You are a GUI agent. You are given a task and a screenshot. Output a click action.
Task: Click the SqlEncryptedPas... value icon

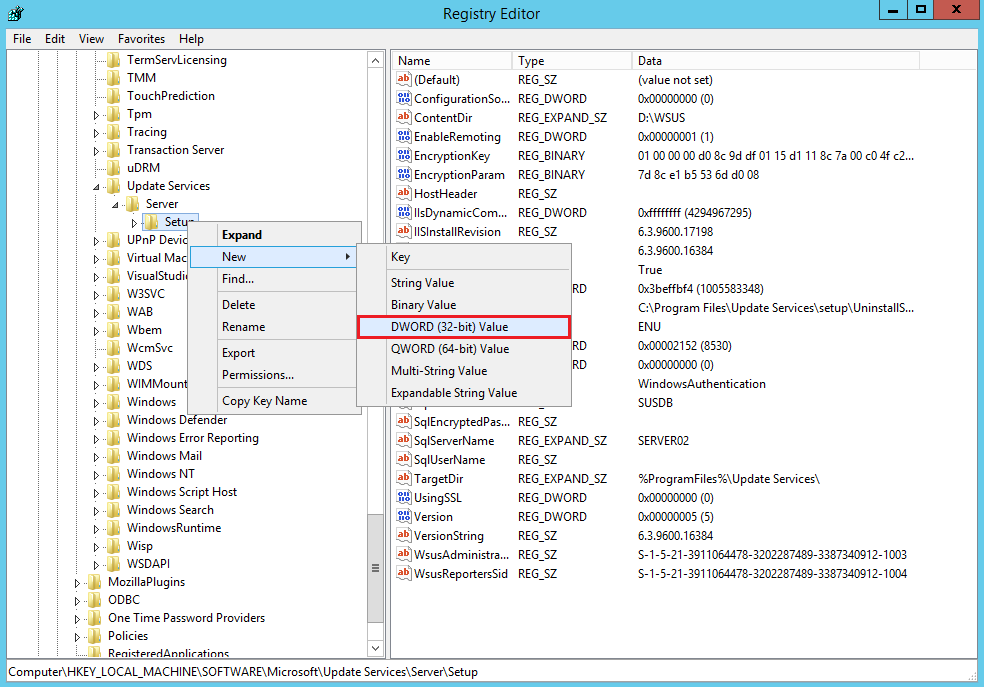coord(404,421)
